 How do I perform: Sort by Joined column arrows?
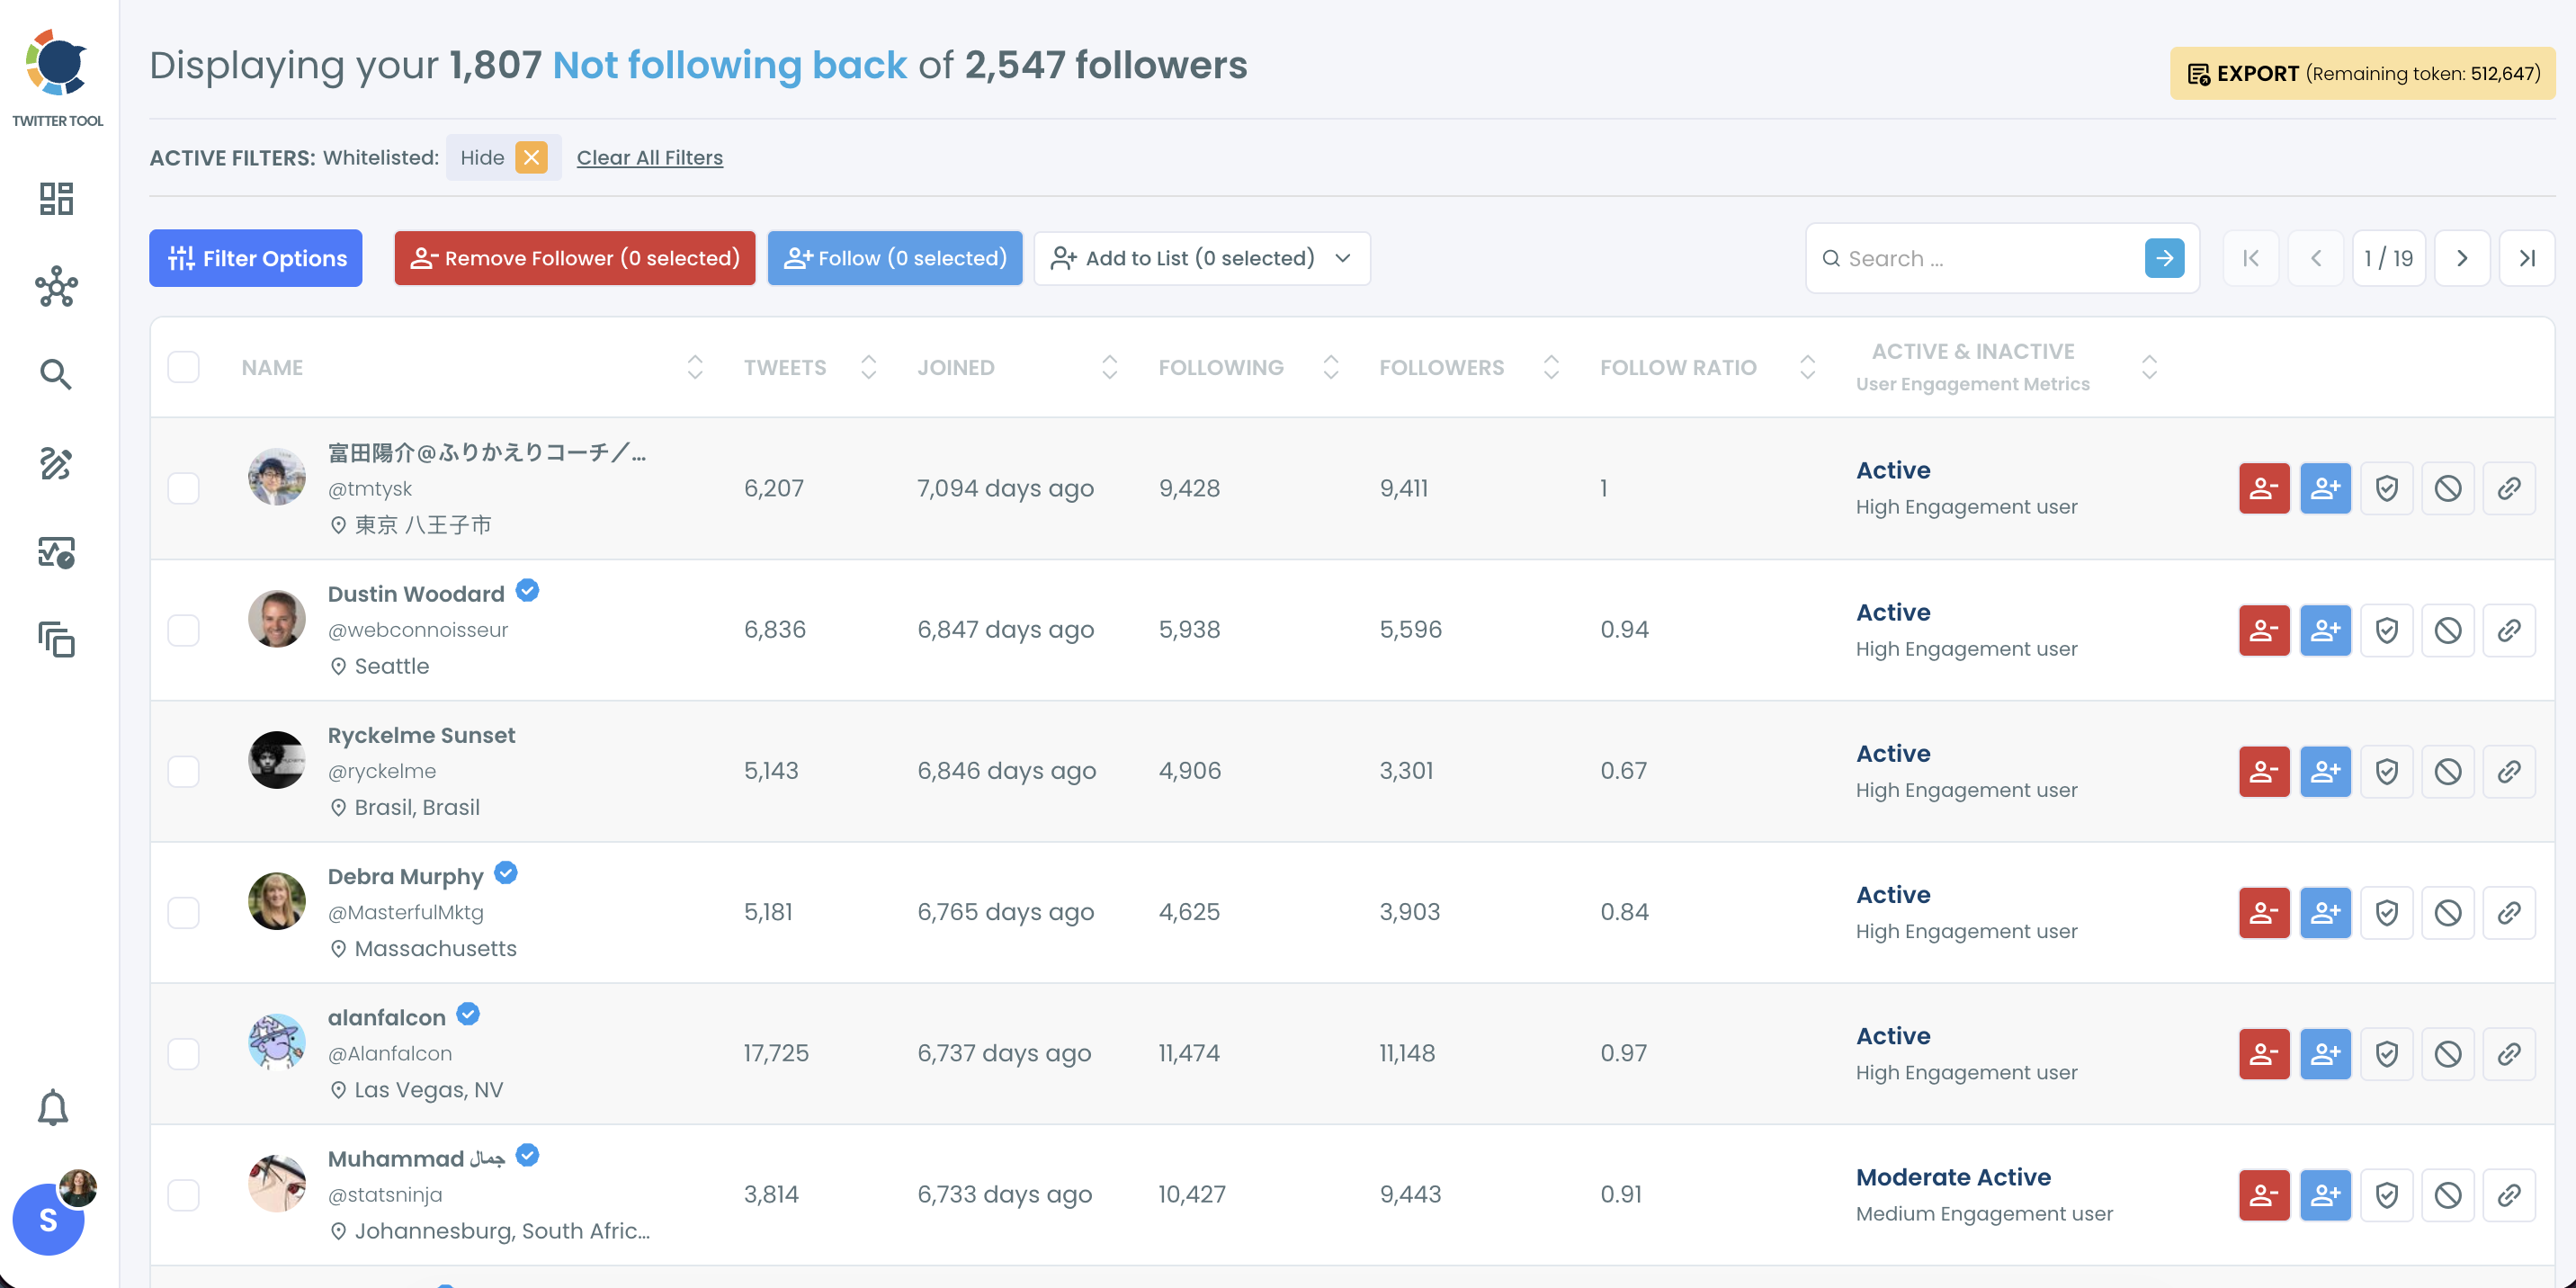coord(1109,367)
